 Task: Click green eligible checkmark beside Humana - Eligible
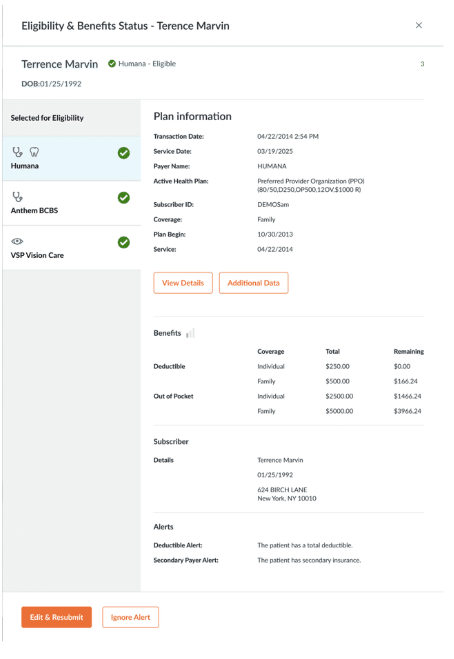112,63
